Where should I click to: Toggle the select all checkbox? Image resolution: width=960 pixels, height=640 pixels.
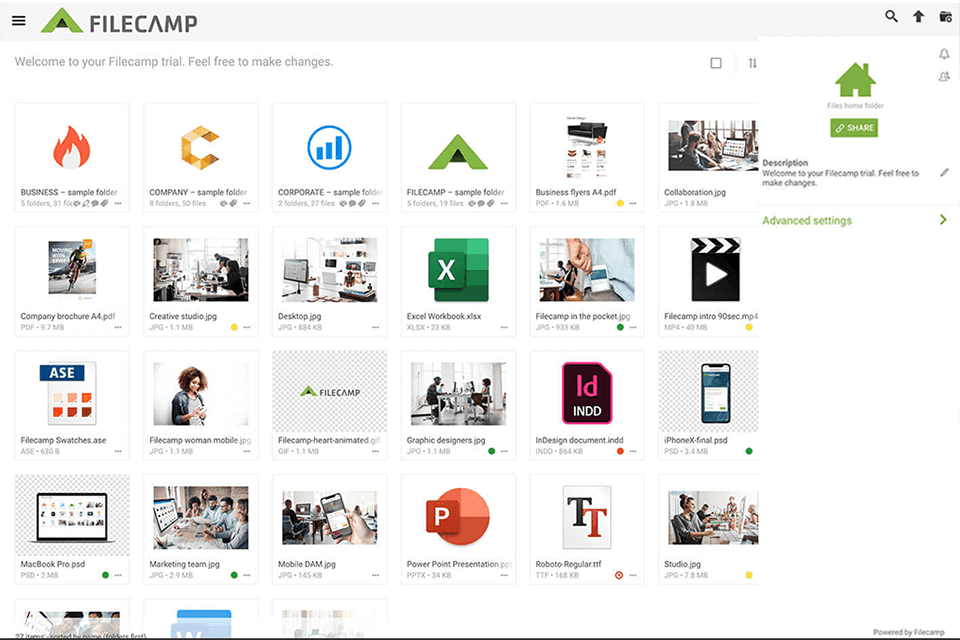click(x=716, y=63)
